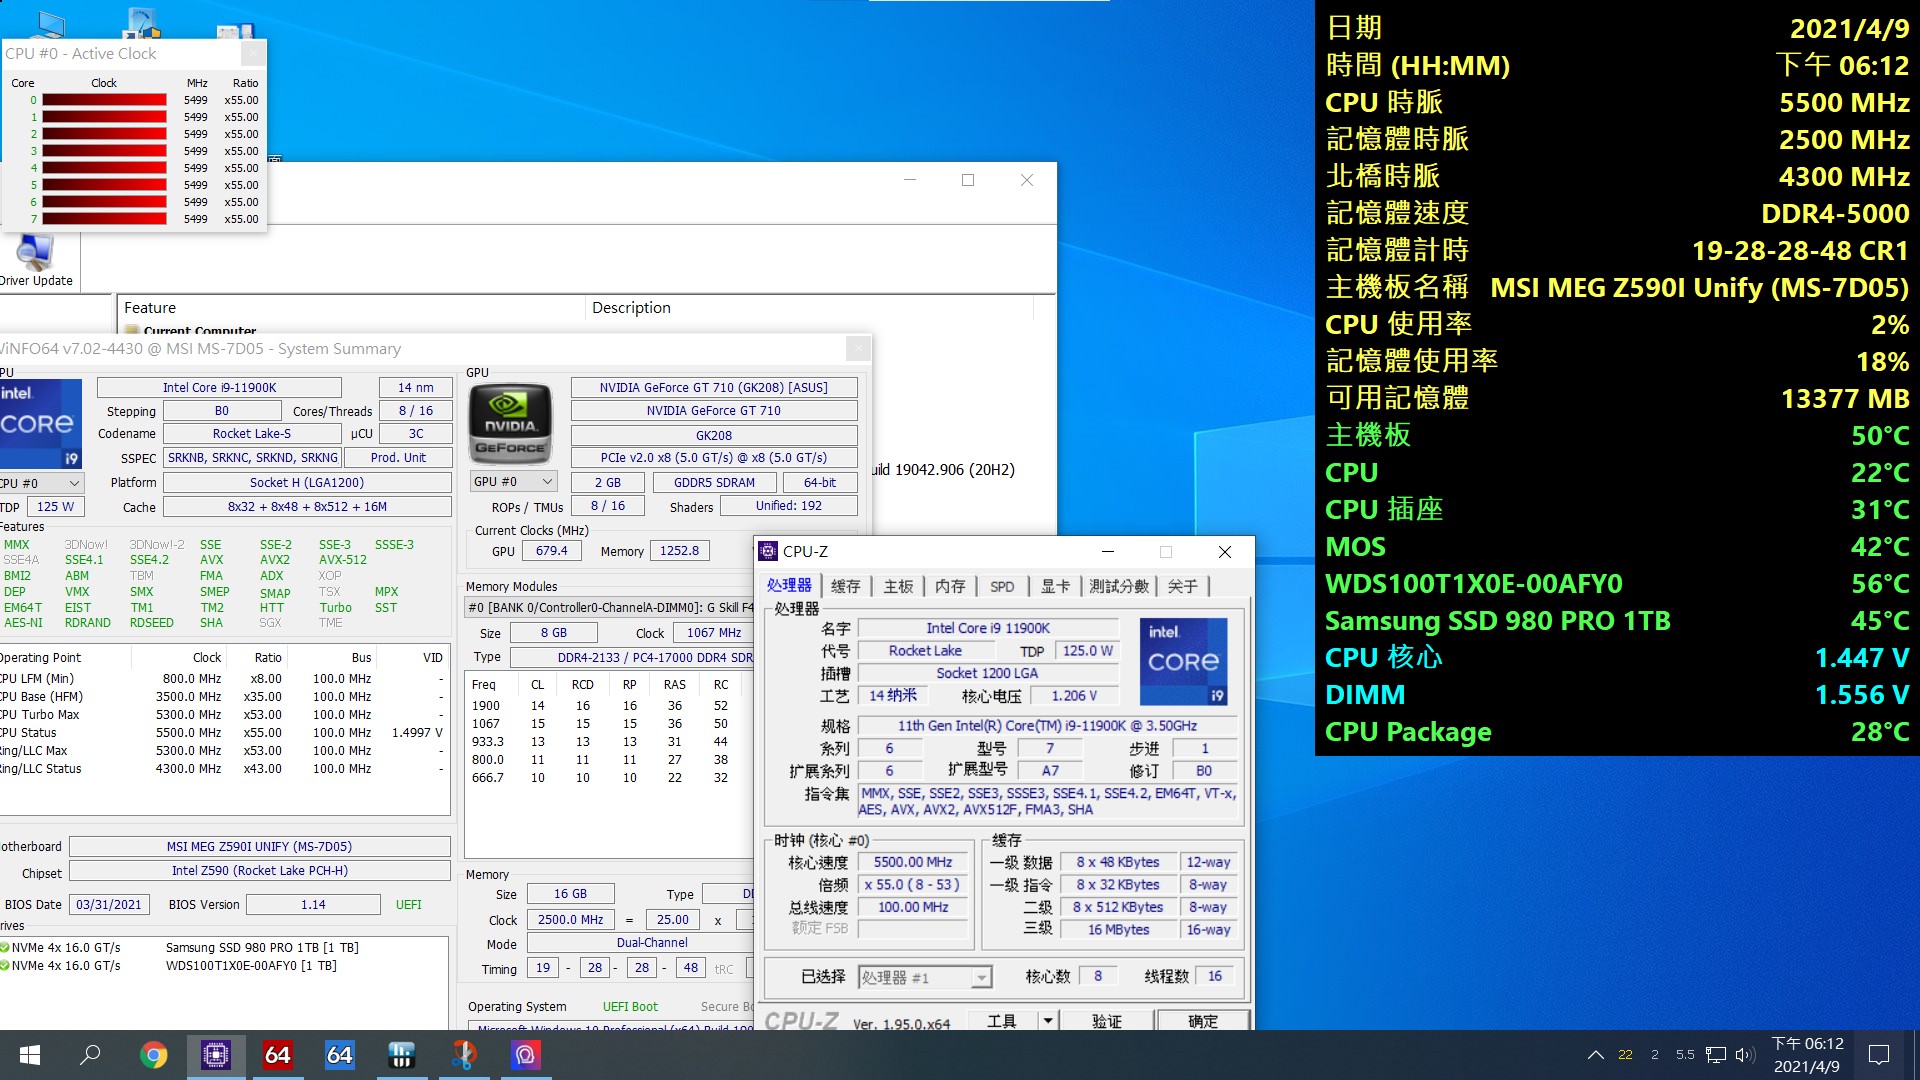Image resolution: width=1920 pixels, height=1080 pixels.
Task: Click the 确定 OK button in CPU-Z
Action: click(x=1203, y=1021)
